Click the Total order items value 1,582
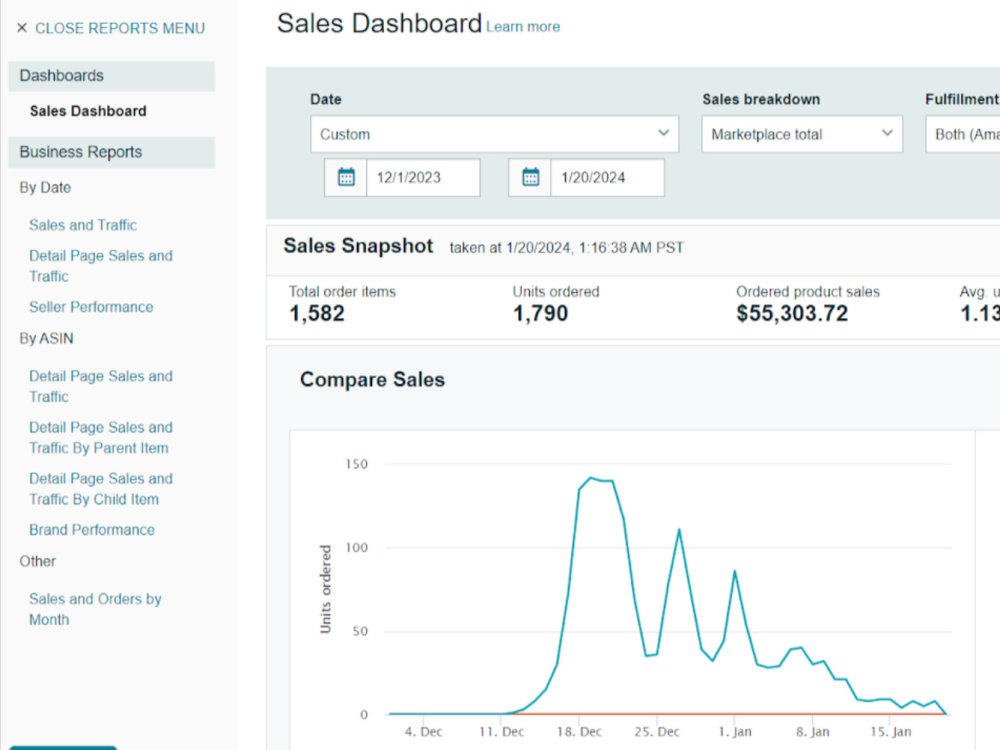 point(317,314)
